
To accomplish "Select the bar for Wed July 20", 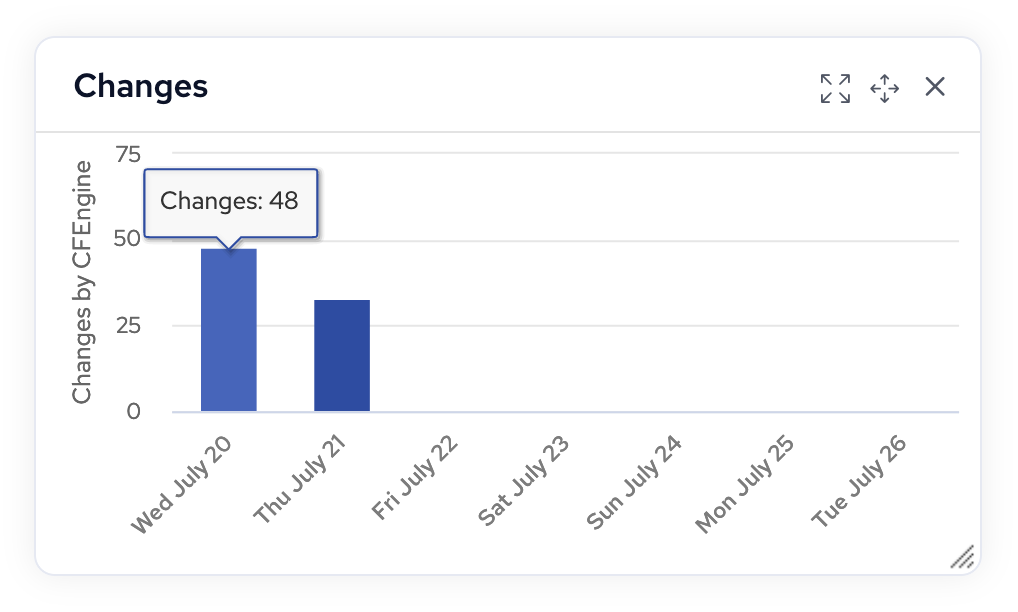I will pos(228,330).
